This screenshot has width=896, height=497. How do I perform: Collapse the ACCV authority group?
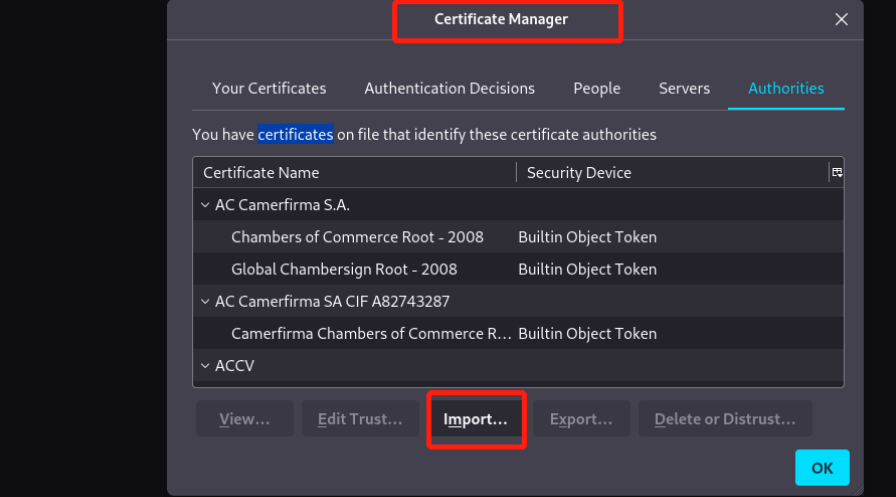tap(205, 366)
